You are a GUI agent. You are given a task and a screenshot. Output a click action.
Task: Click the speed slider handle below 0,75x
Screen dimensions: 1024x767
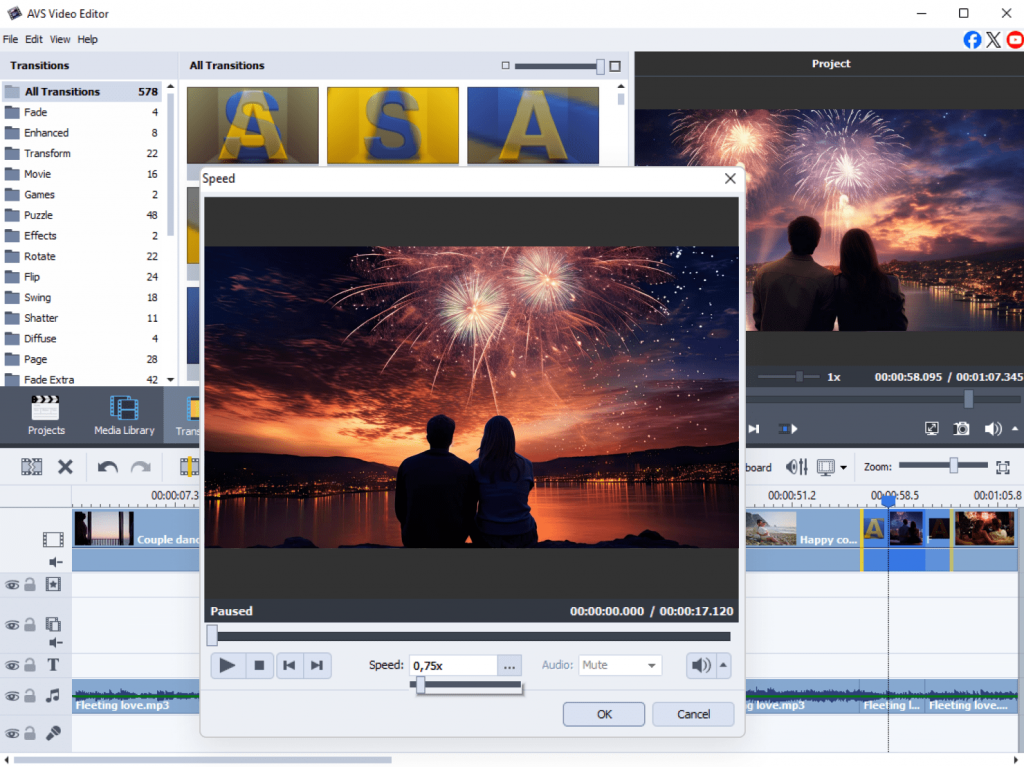click(421, 685)
